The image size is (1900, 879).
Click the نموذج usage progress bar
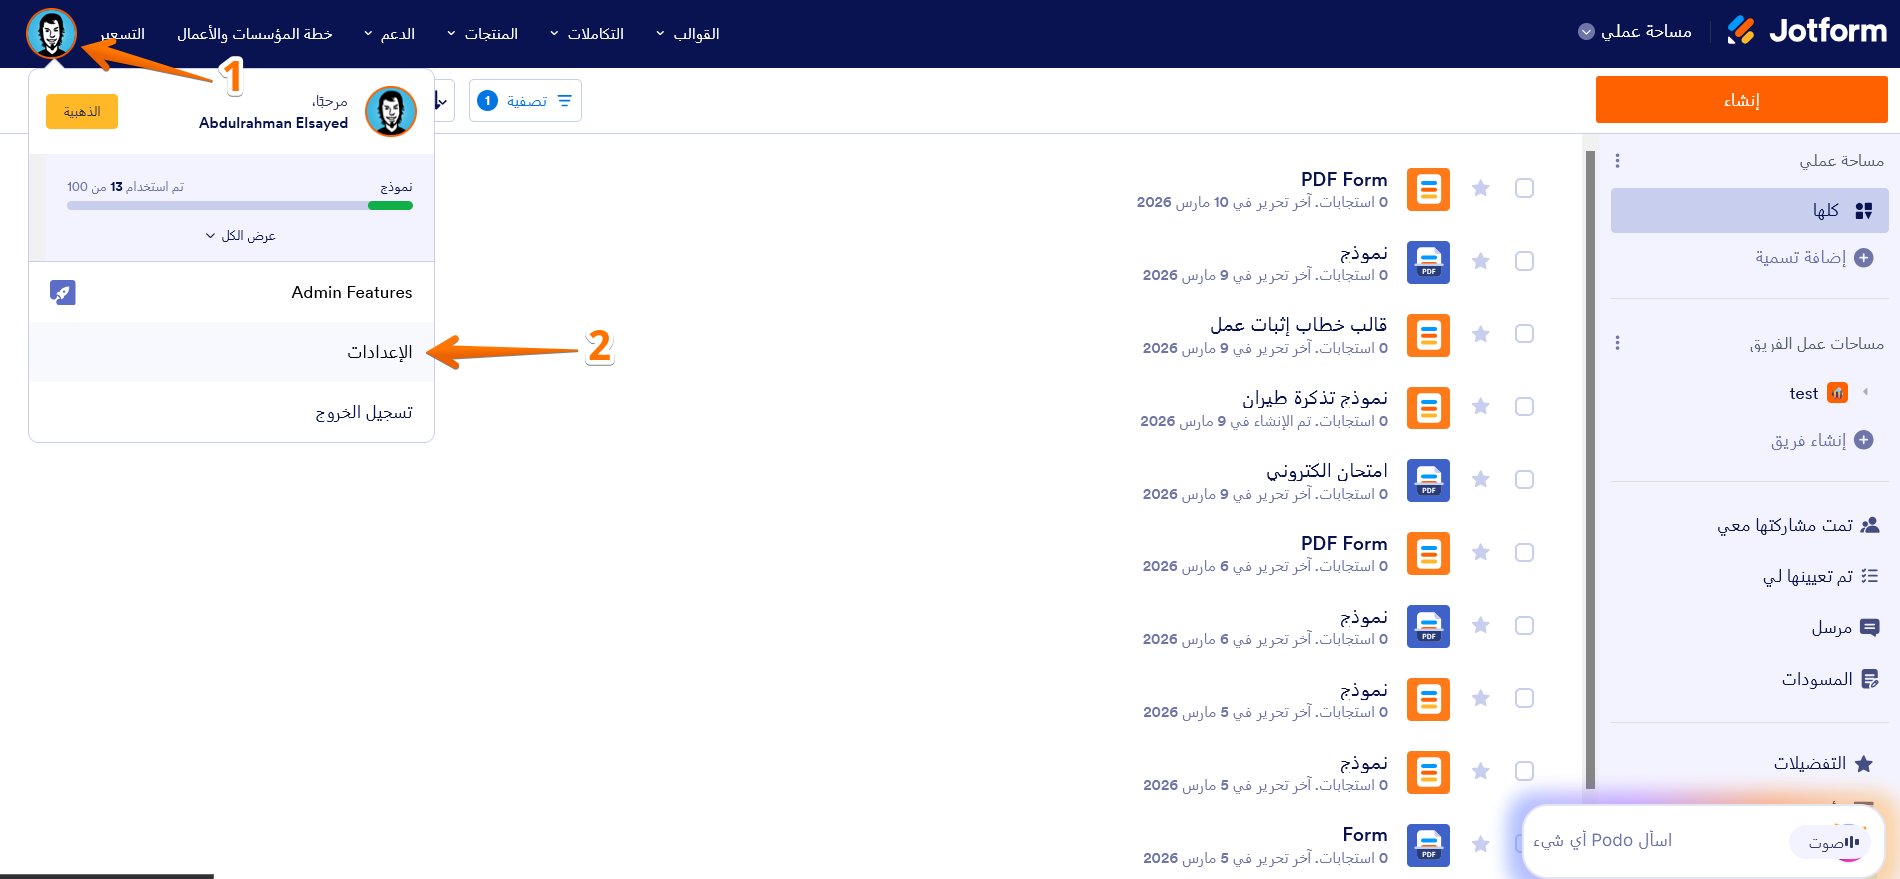(240, 206)
